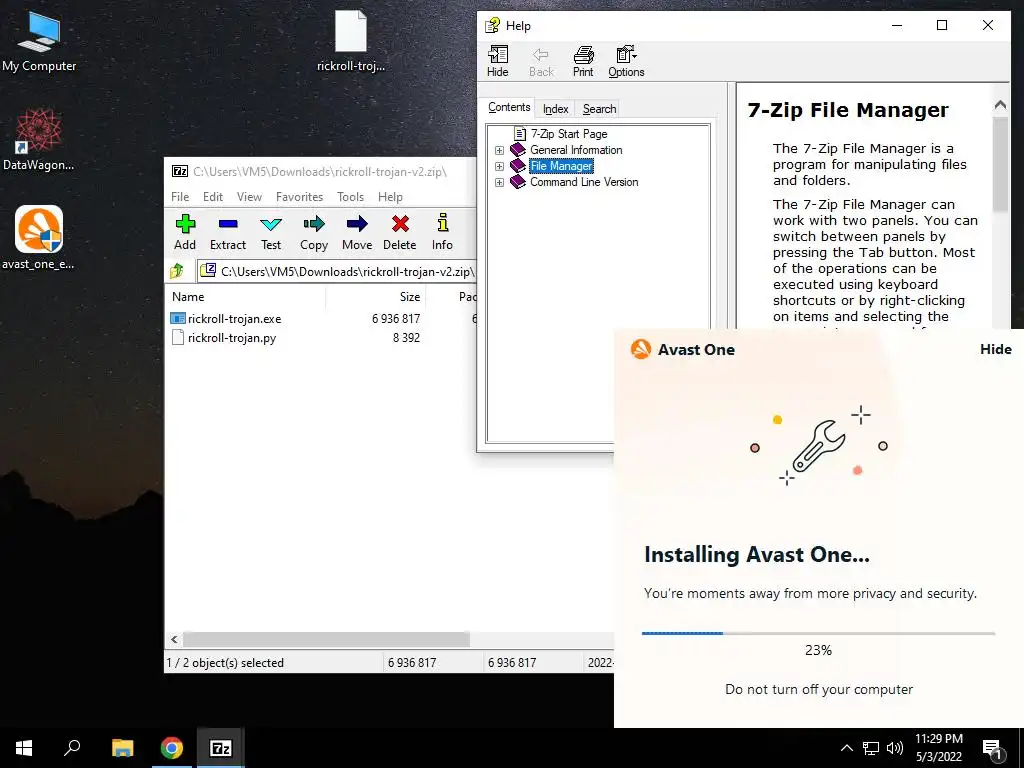Click the Delete red X icon in 7-Zip
This screenshot has height=768, width=1024.
pos(400,232)
